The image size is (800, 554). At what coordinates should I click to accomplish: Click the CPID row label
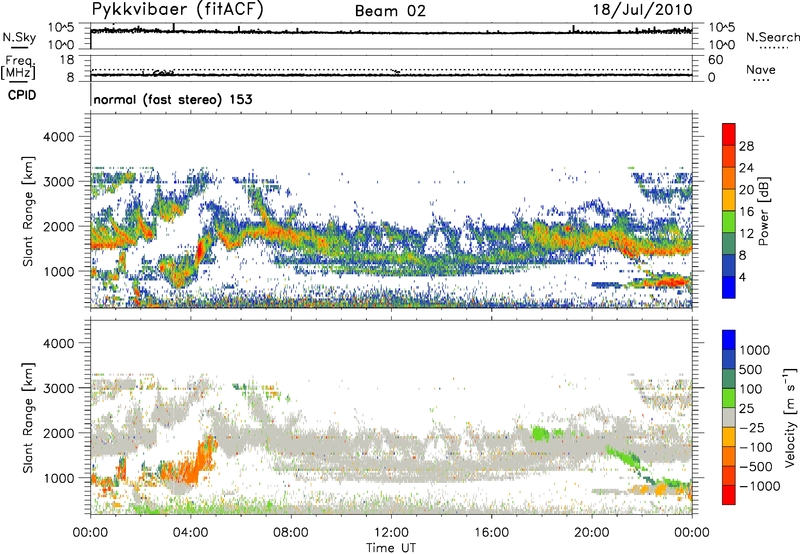[x=22, y=95]
